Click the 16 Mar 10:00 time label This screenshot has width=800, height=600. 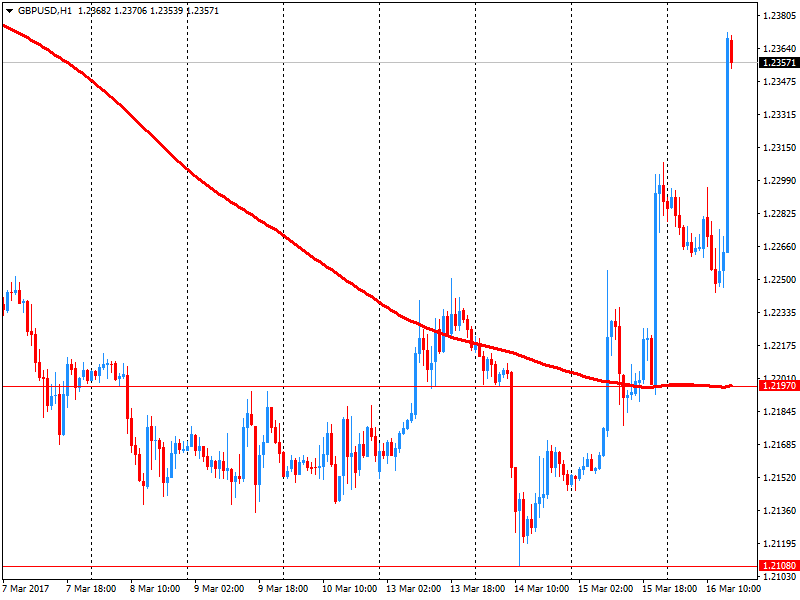coord(734,589)
